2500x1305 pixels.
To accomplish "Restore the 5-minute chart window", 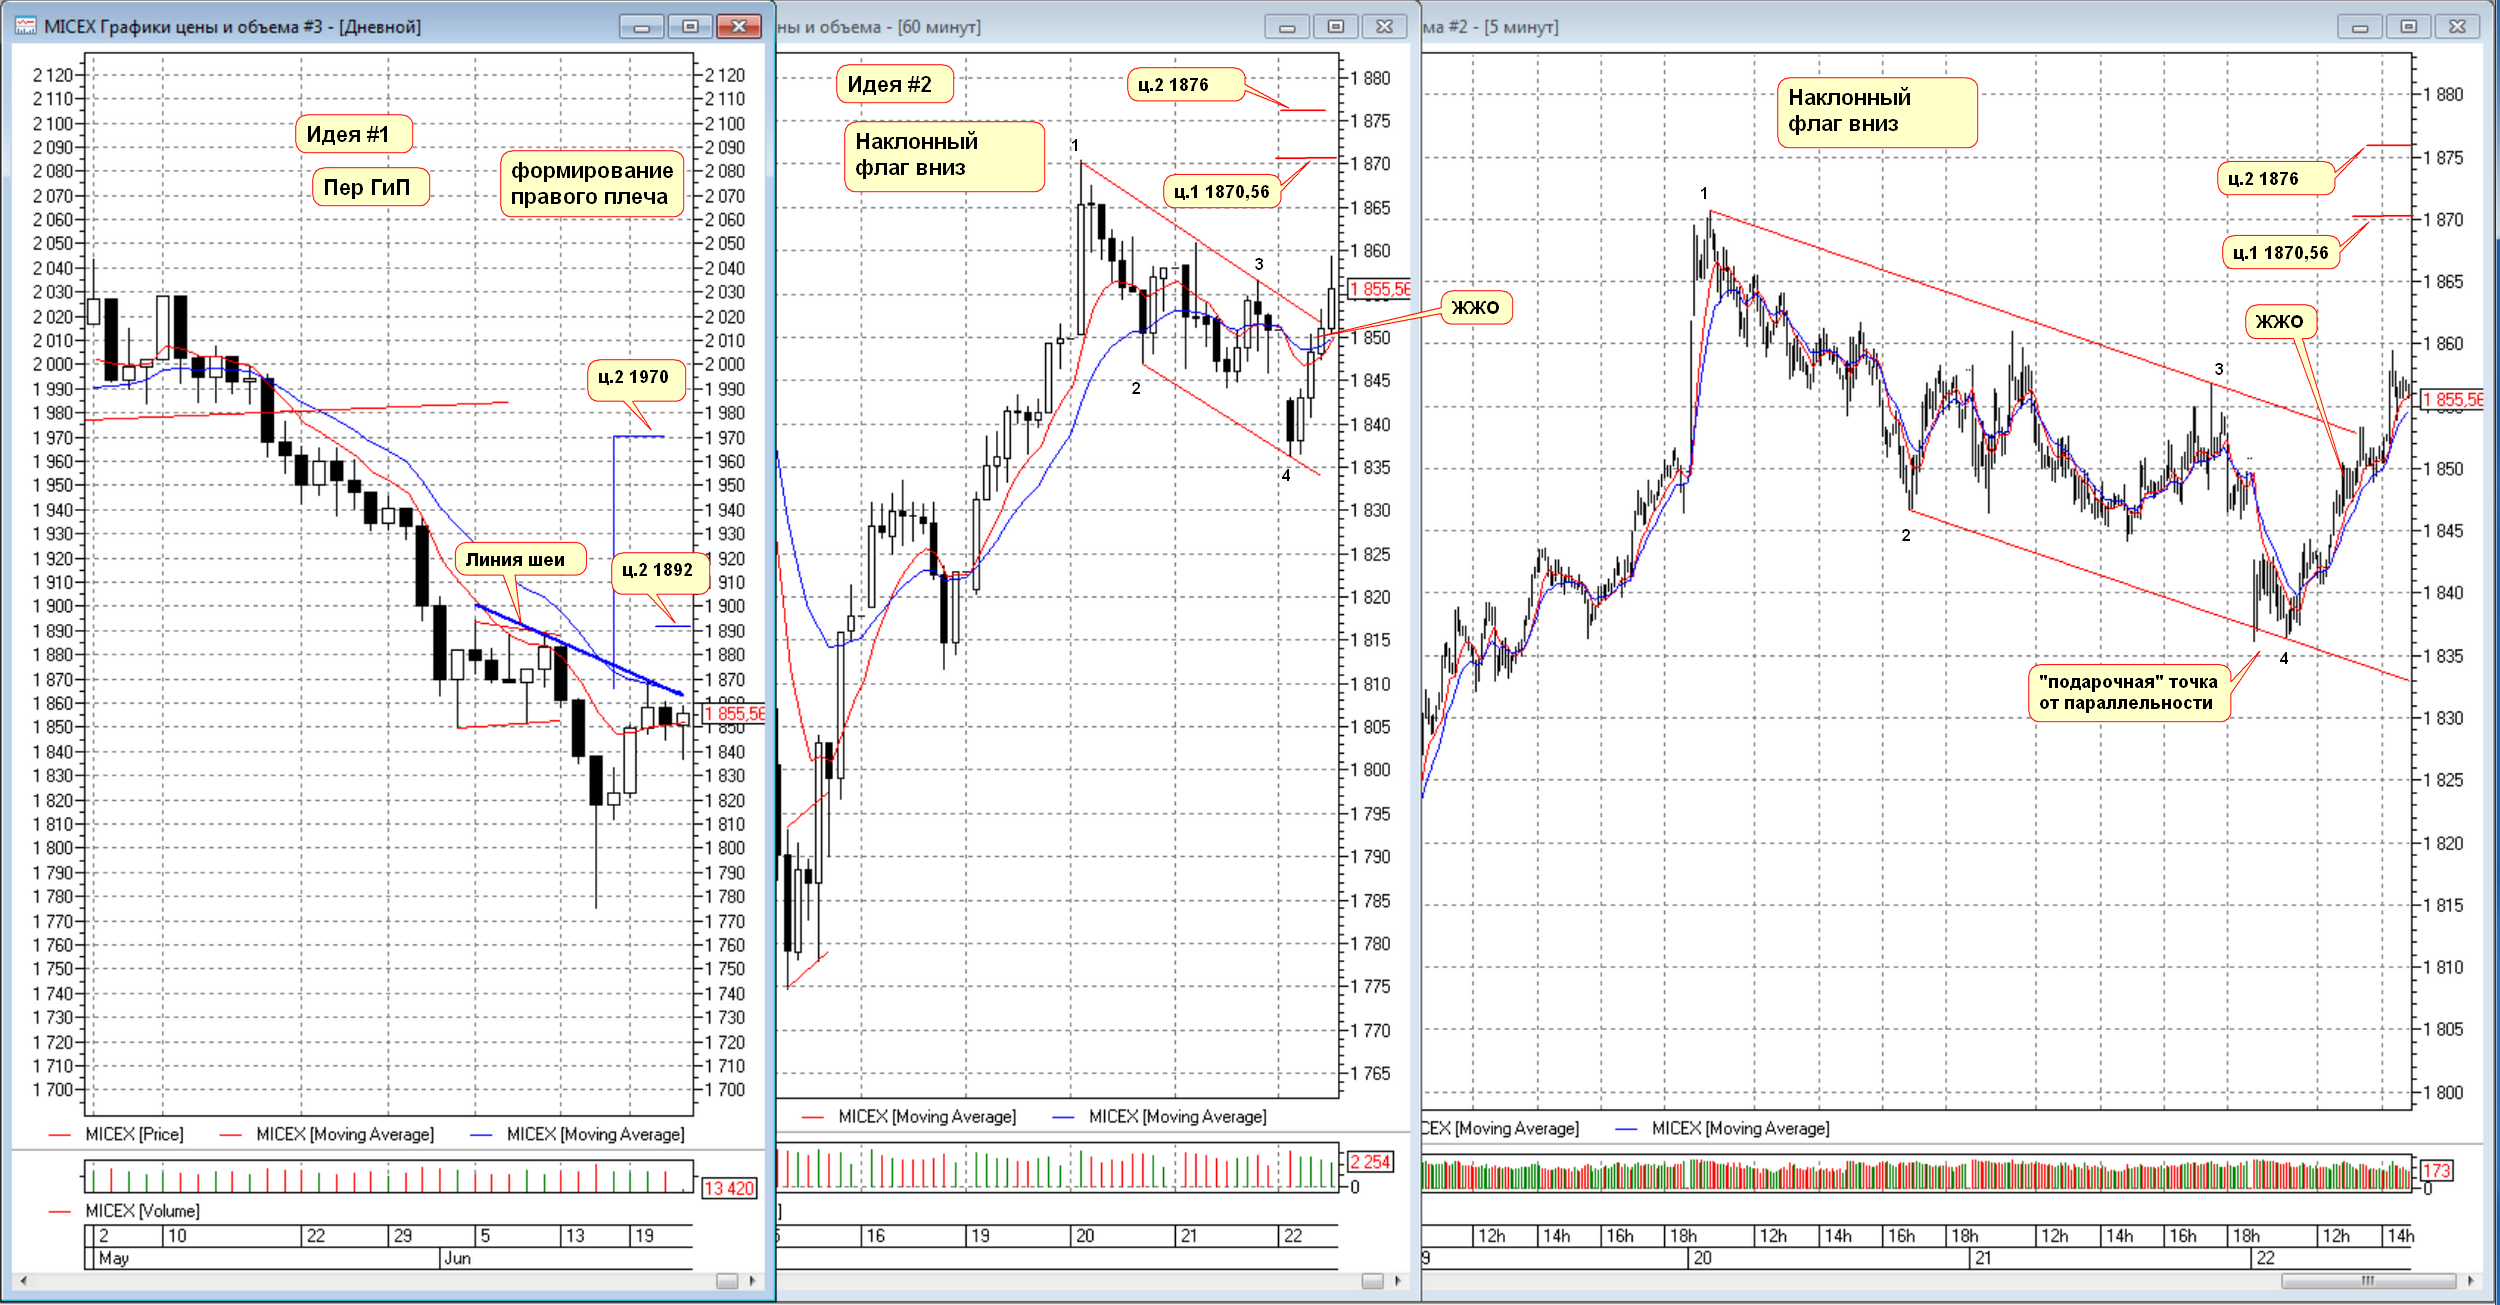I will coord(2409,27).
